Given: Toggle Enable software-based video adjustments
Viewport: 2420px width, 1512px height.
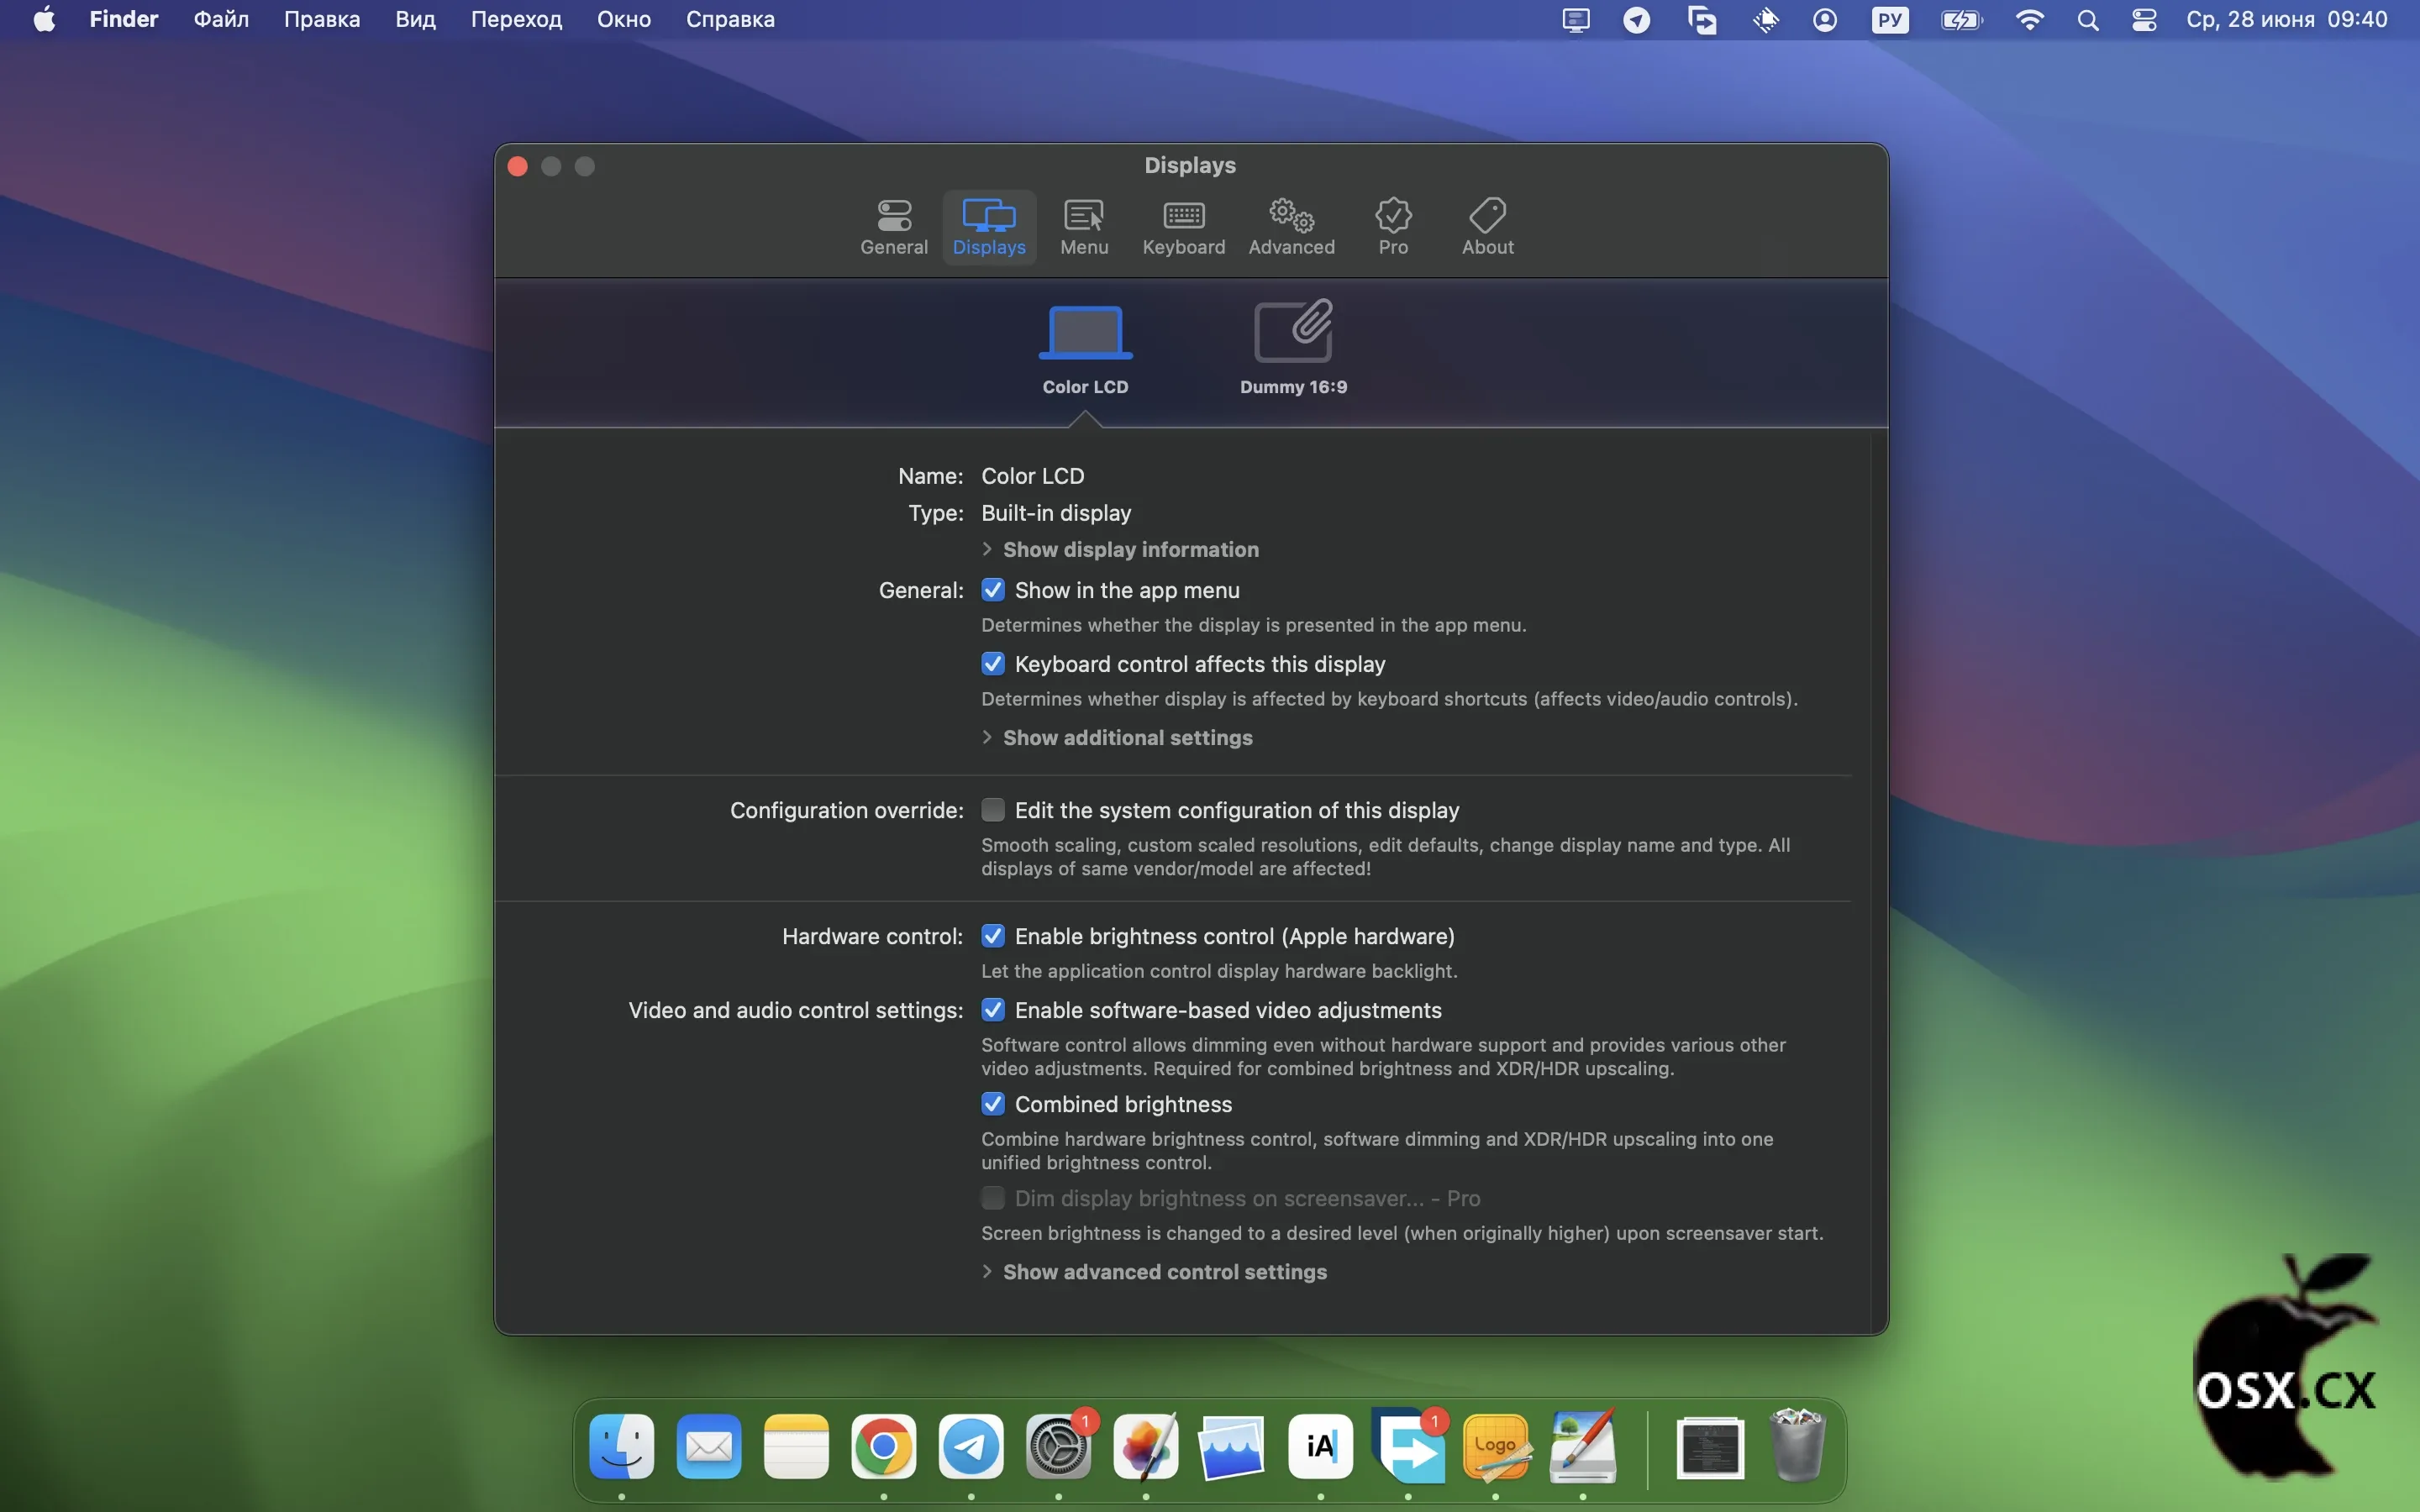Looking at the screenshot, I should (992, 1010).
